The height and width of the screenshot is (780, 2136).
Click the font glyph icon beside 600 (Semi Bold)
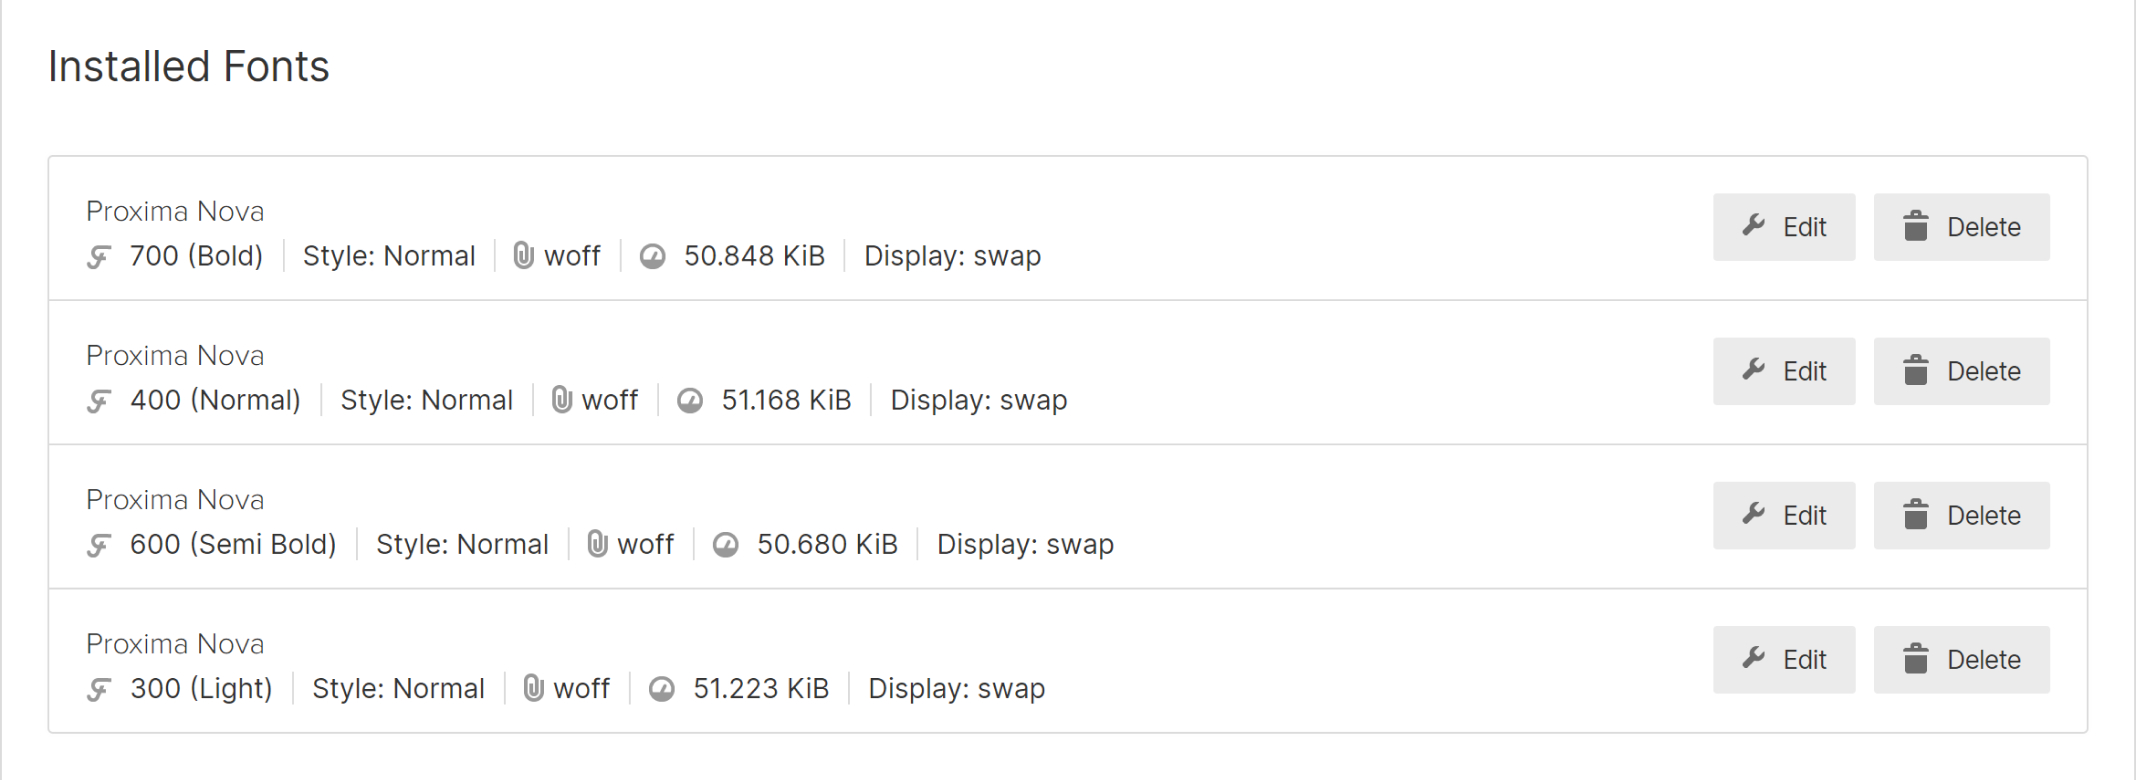coord(98,546)
